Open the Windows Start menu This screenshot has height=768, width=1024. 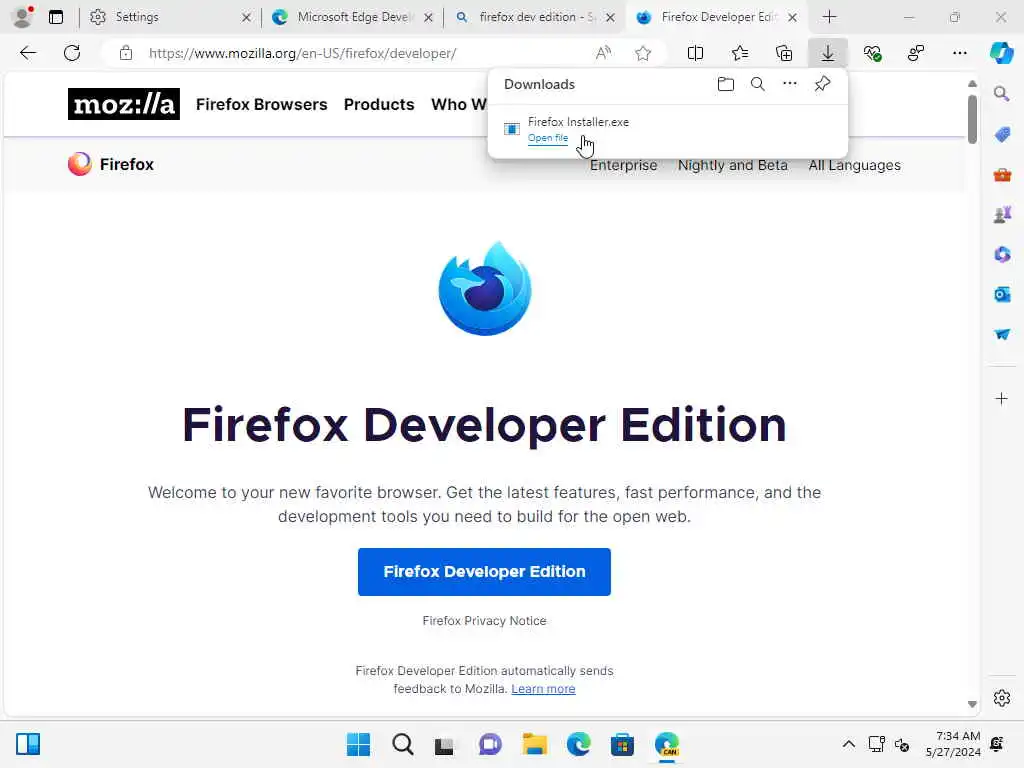click(358, 744)
